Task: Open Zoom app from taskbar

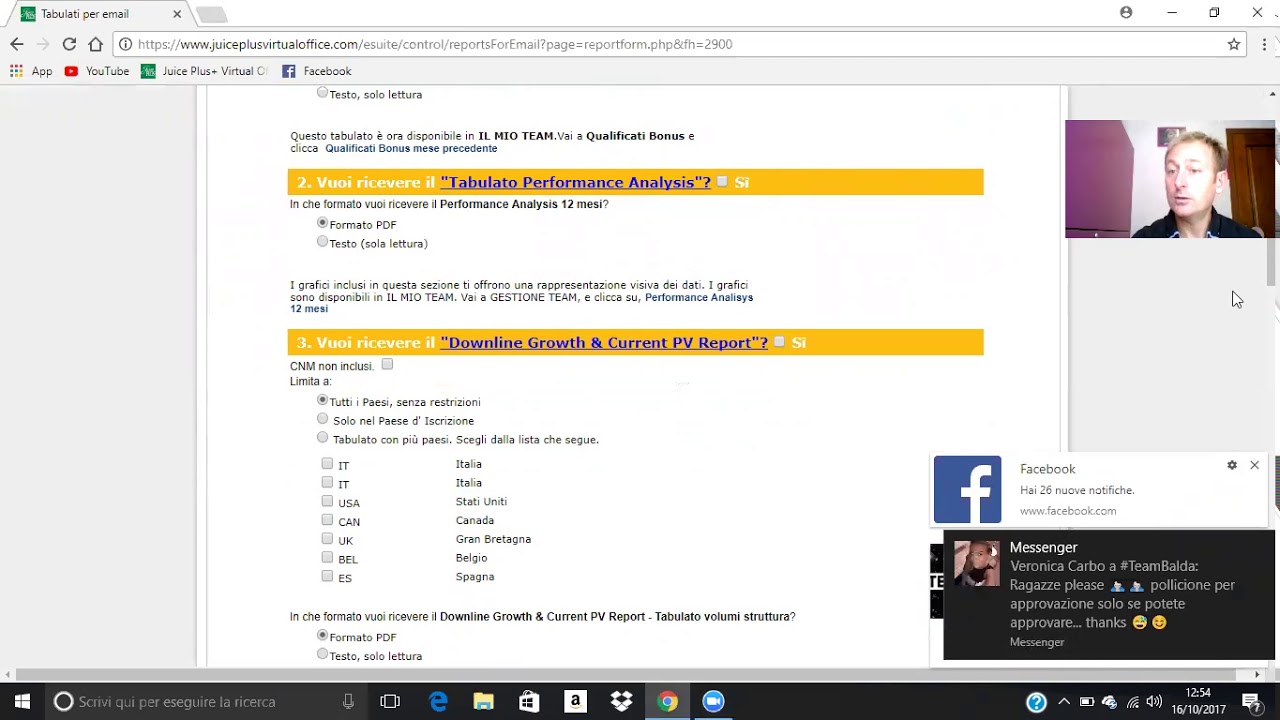Action: (x=713, y=701)
